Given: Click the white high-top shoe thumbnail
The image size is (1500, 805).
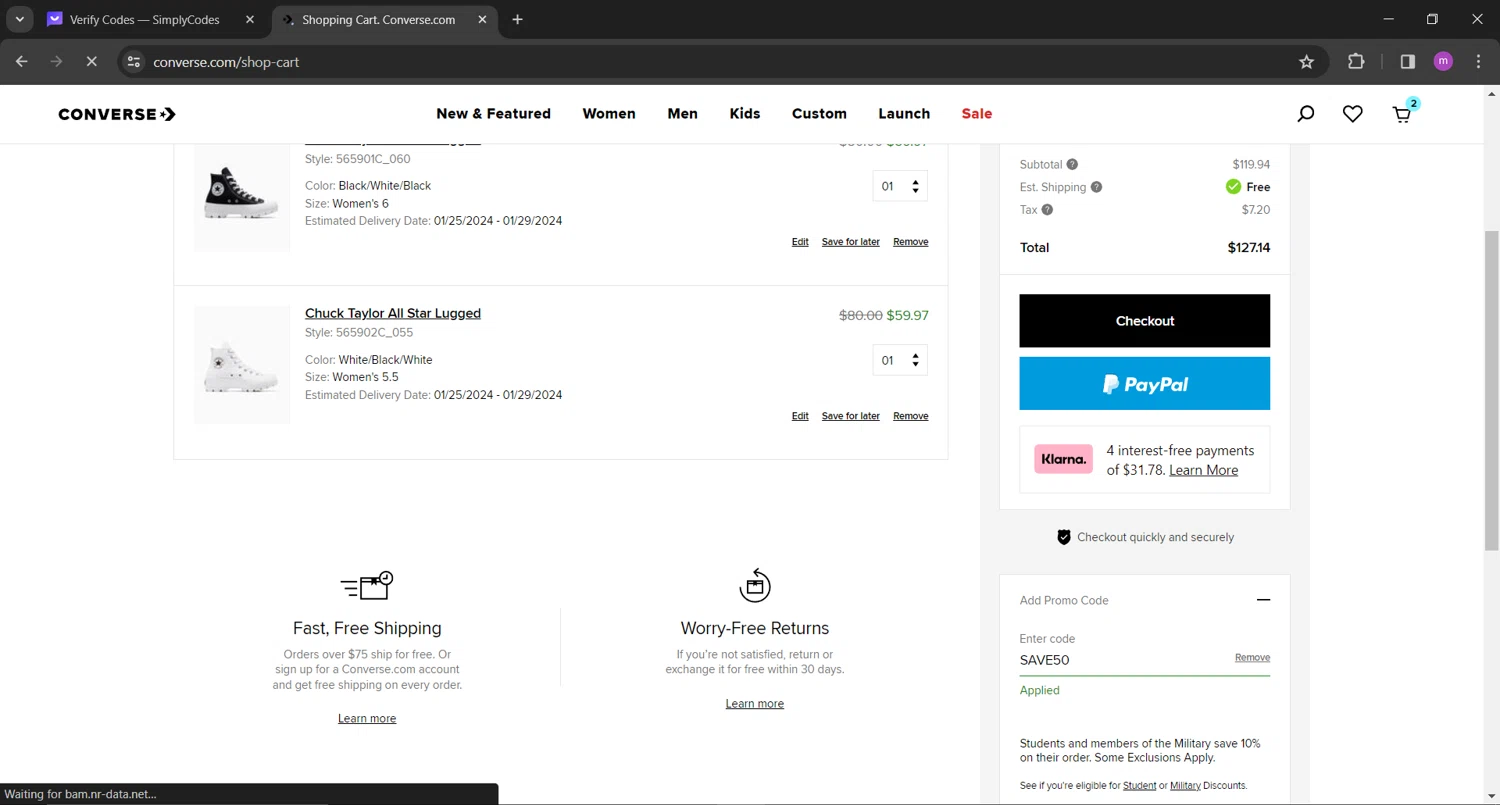Looking at the screenshot, I should [x=242, y=365].
